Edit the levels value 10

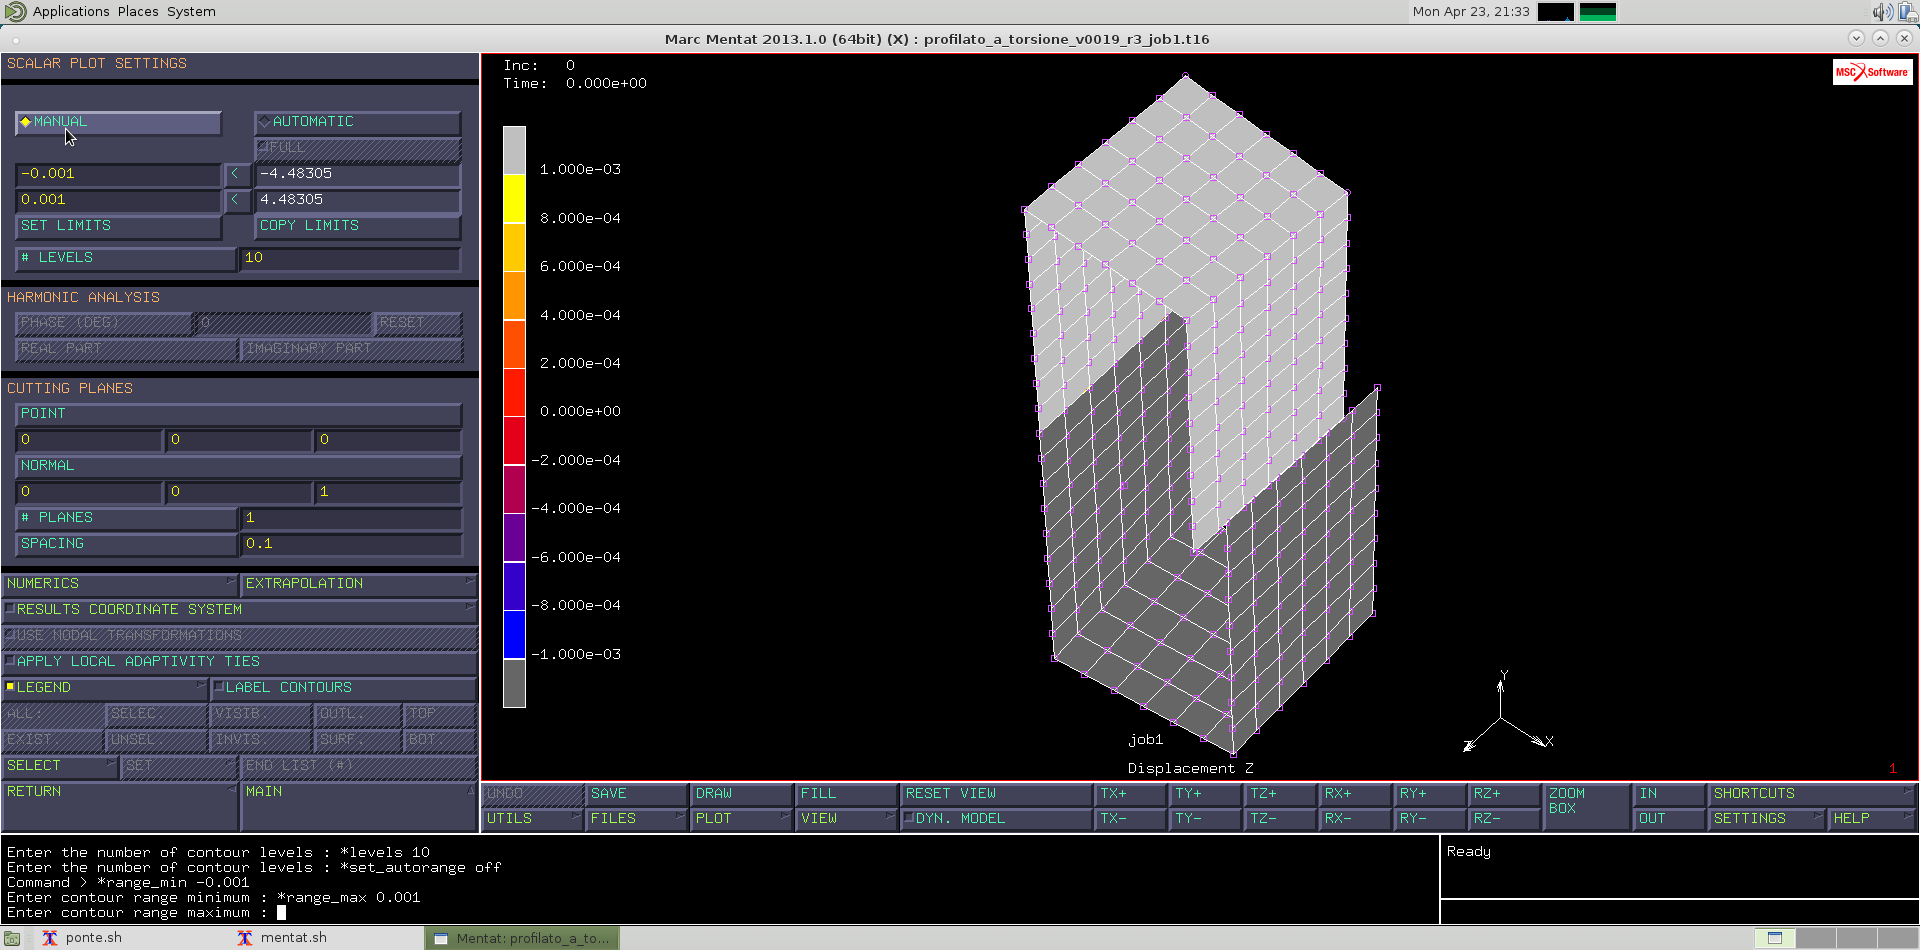point(350,258)
